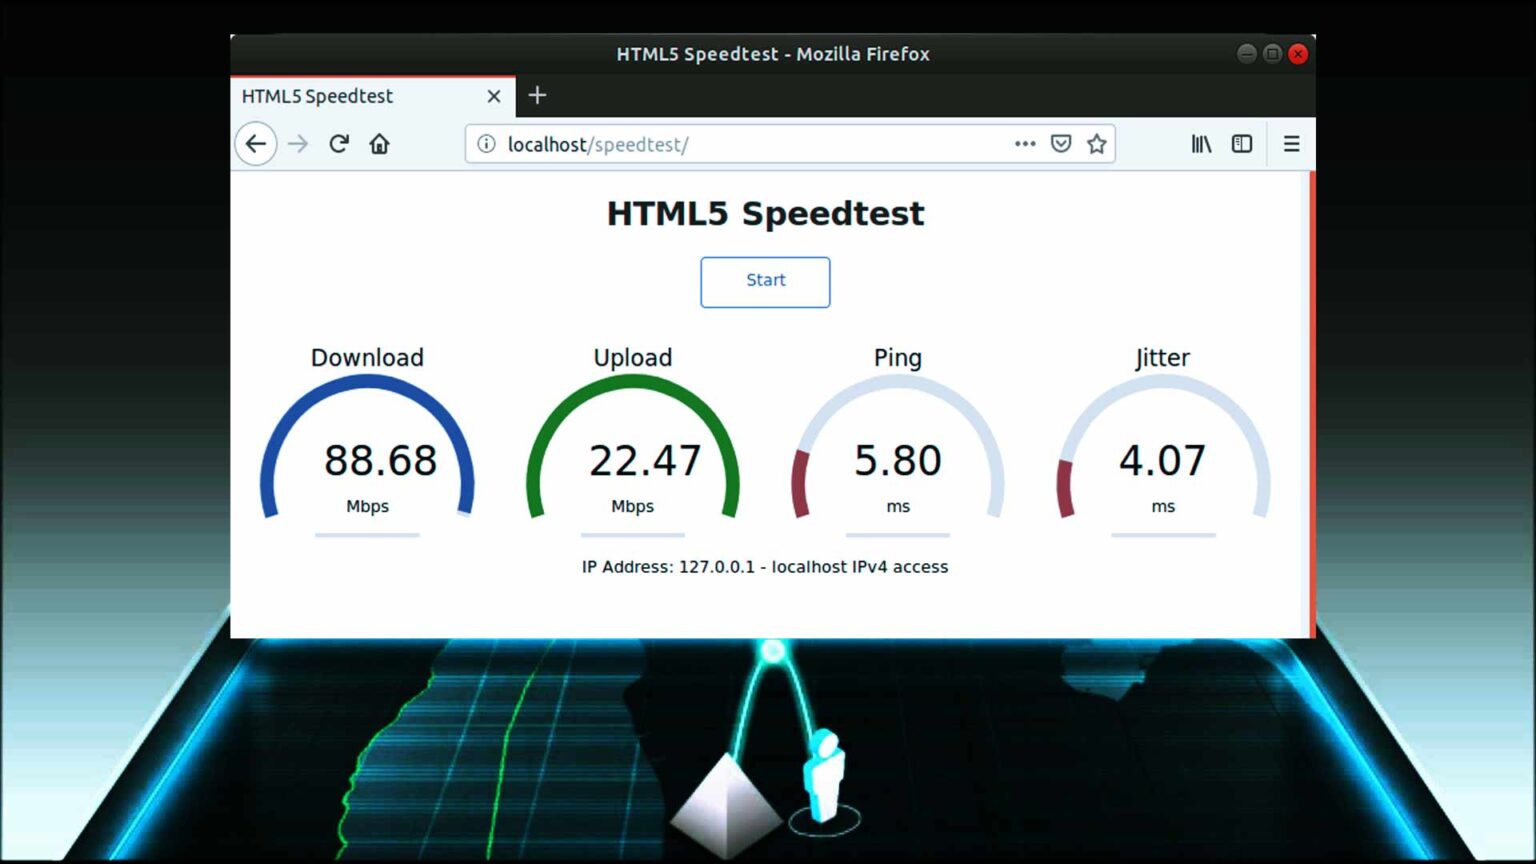Select the HTML5 Speedtest page title
Image resolution: width=1536 pixels, height=864 pixels.
(766, 212)
